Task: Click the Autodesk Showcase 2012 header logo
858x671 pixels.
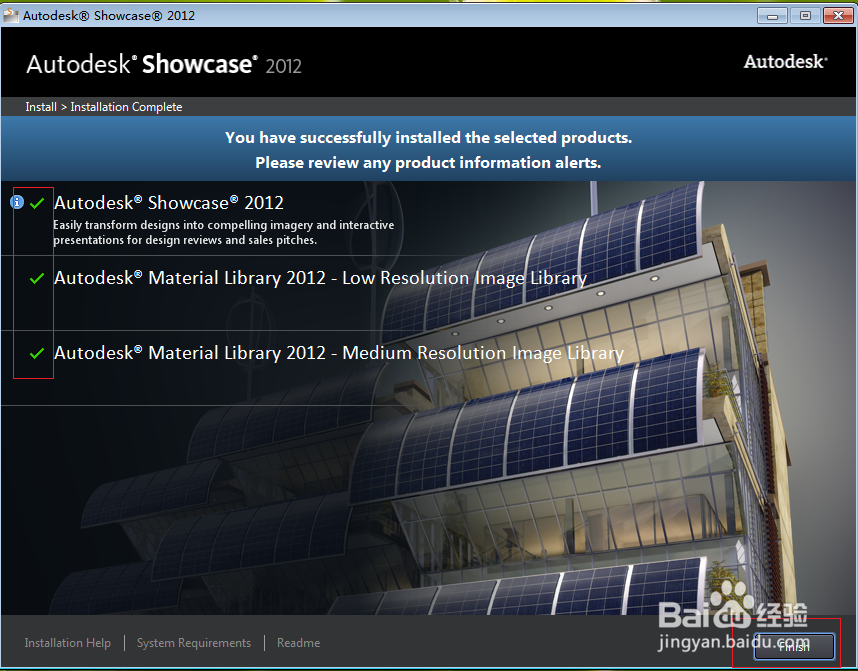Action: tap(164, 65)
